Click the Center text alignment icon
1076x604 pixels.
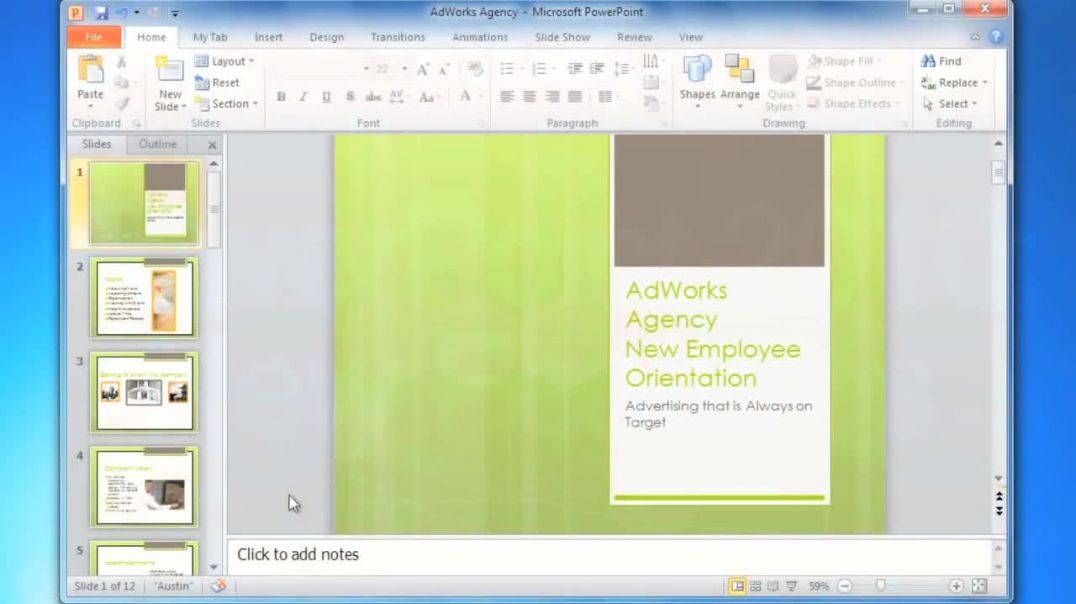tap(529, 97)
